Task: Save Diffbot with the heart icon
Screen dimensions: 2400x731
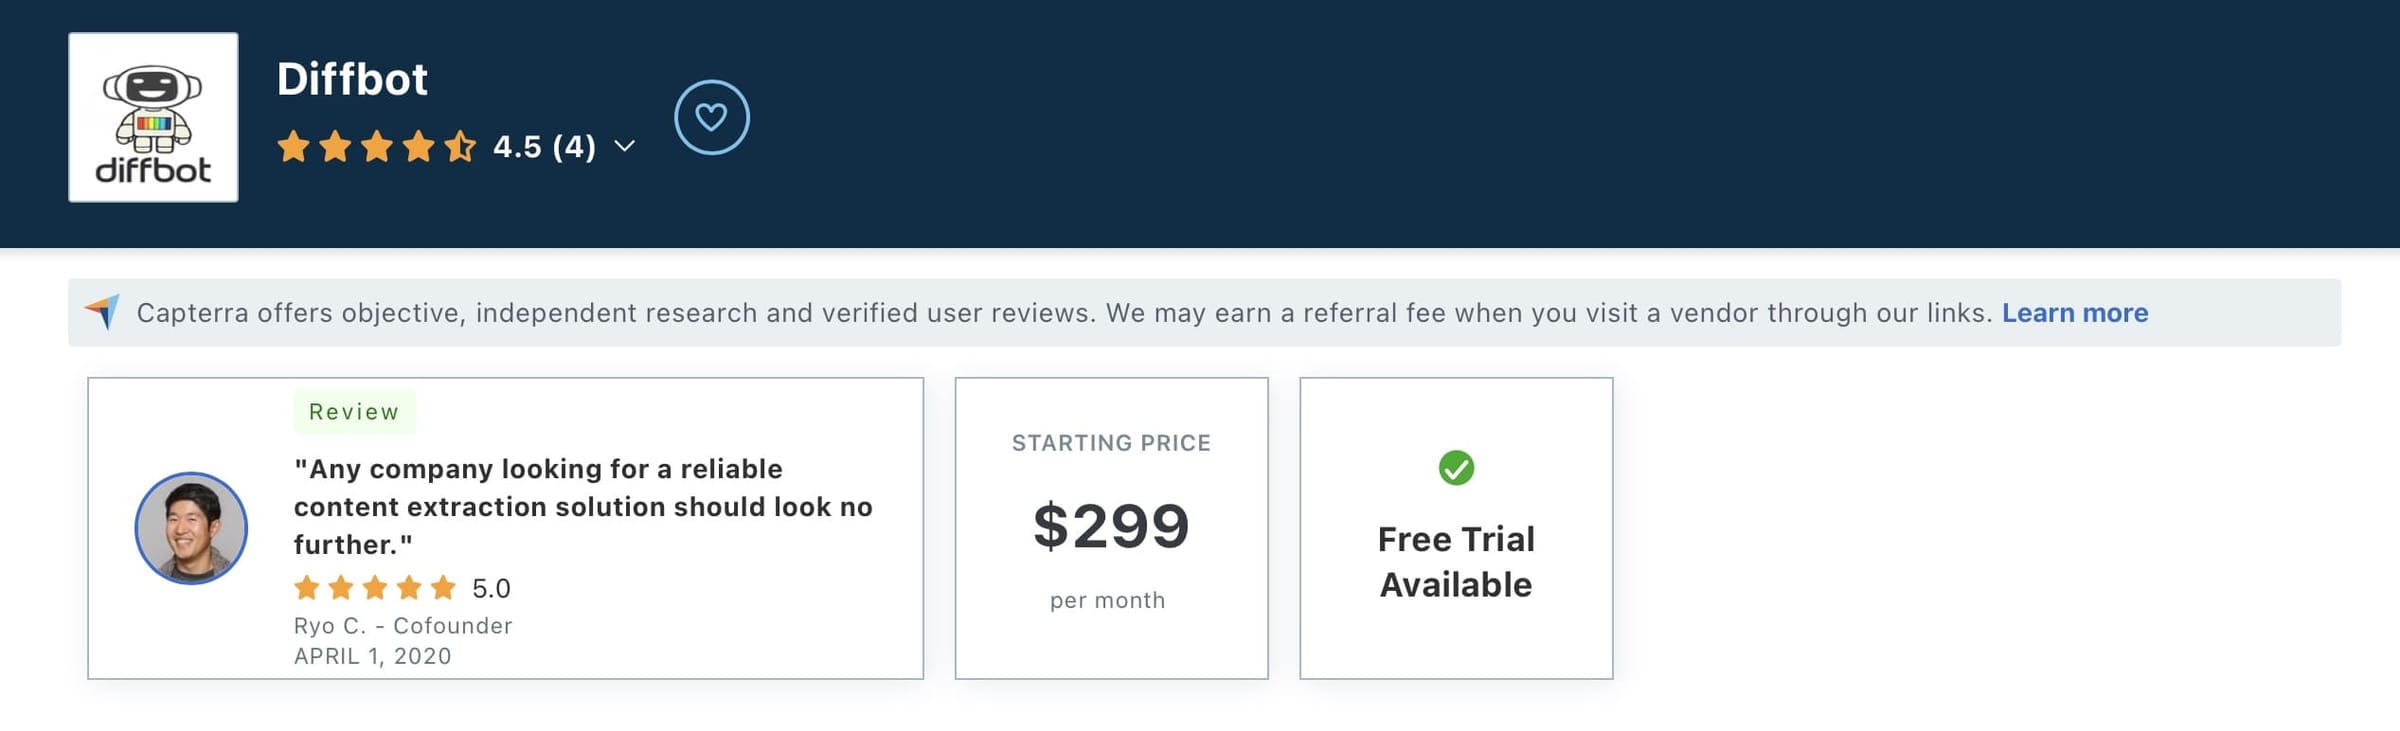Action: 711,117
